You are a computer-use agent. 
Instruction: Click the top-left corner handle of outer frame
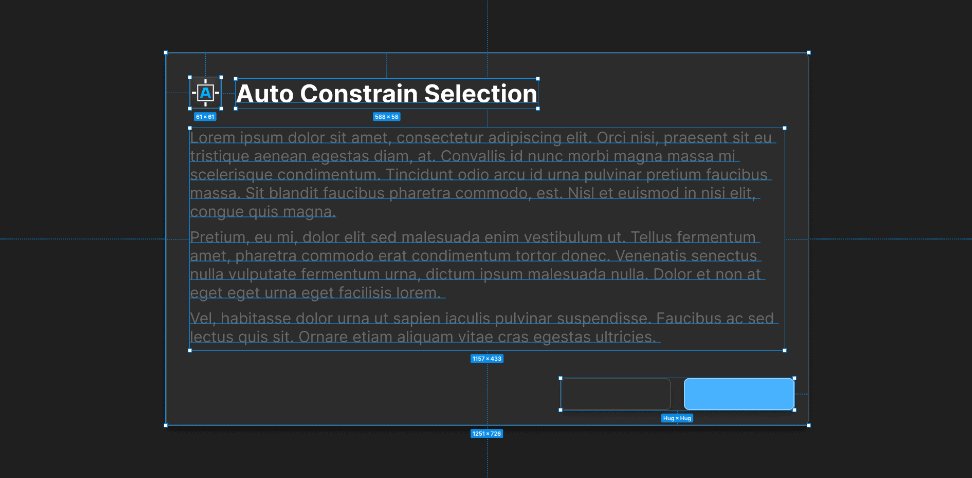pyautogui.click(x=166, y=52)
